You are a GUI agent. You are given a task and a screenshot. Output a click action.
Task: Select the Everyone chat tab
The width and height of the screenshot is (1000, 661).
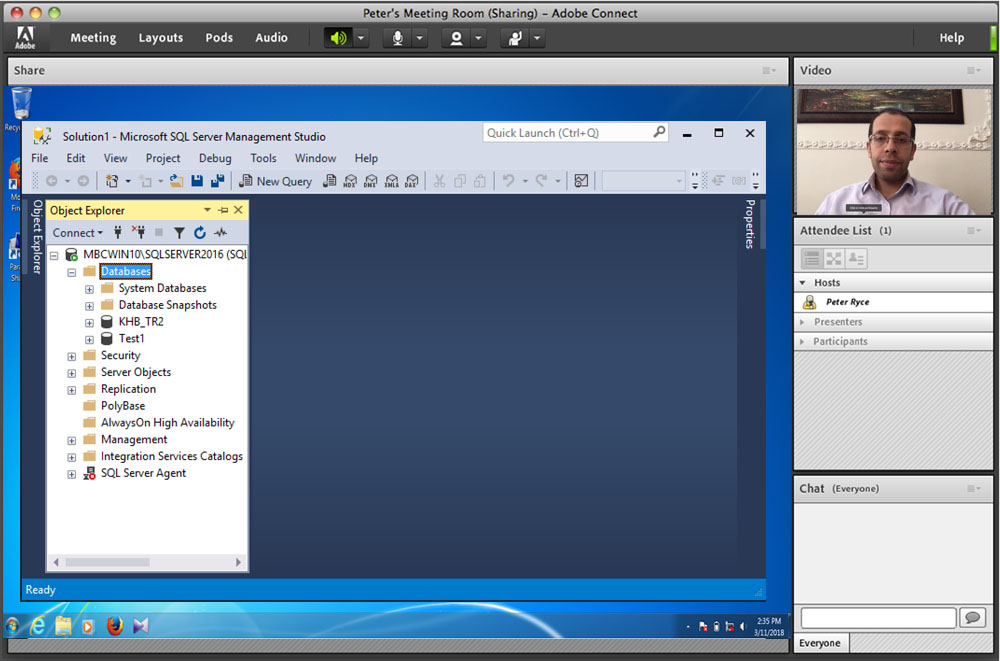tap(820, 643)
